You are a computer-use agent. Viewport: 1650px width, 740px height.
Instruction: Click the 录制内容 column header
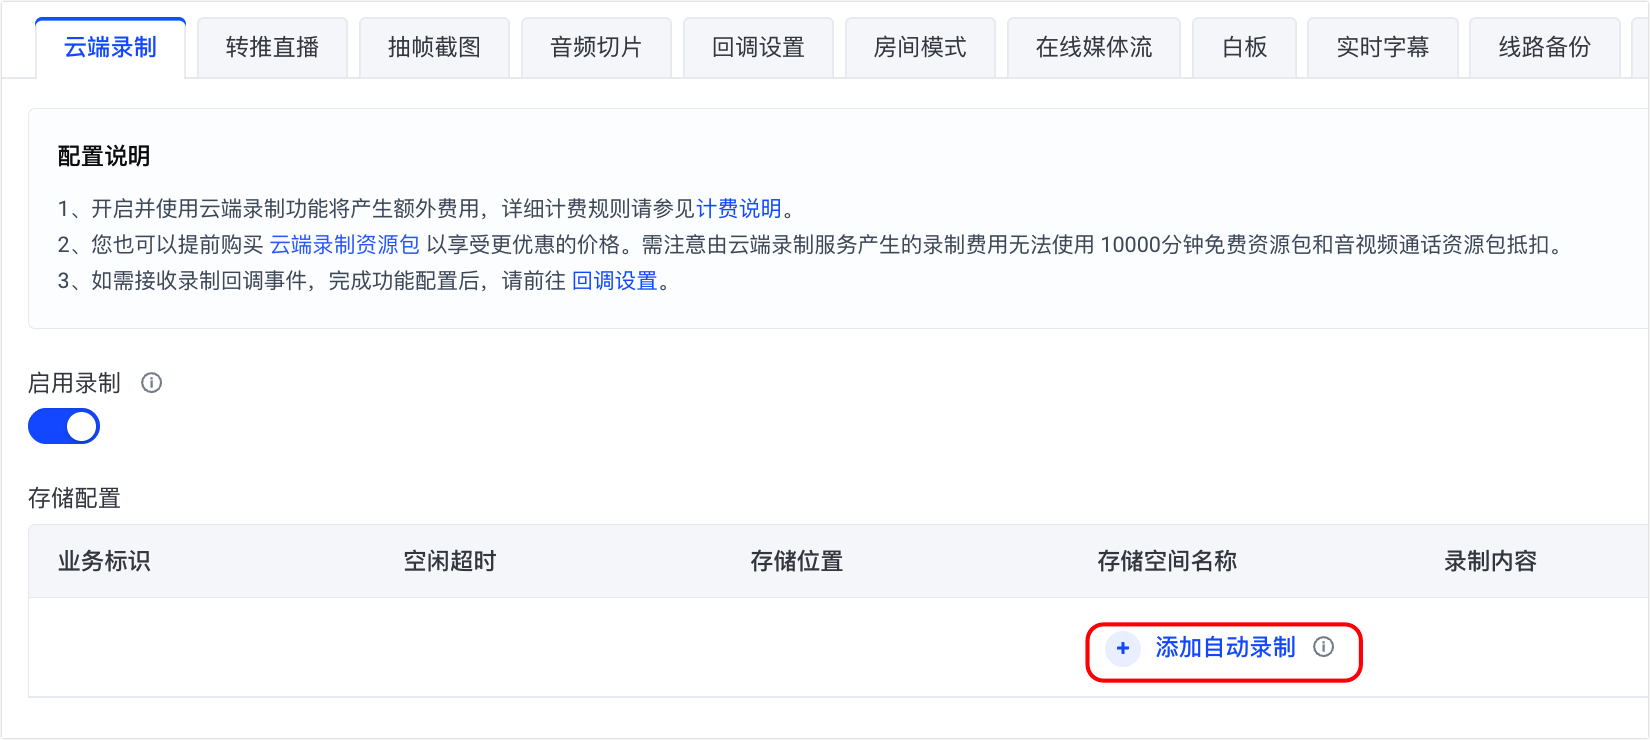[x=1490, y=561]
